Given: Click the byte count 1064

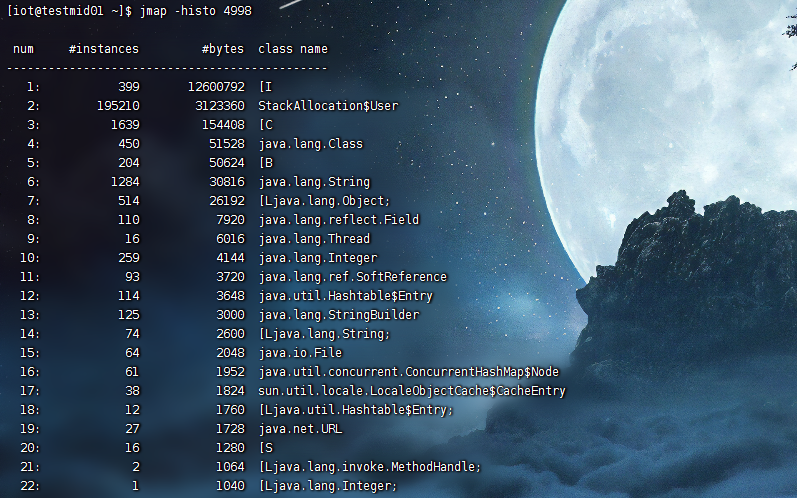Looking at the screenshot, I should point(231,466).
